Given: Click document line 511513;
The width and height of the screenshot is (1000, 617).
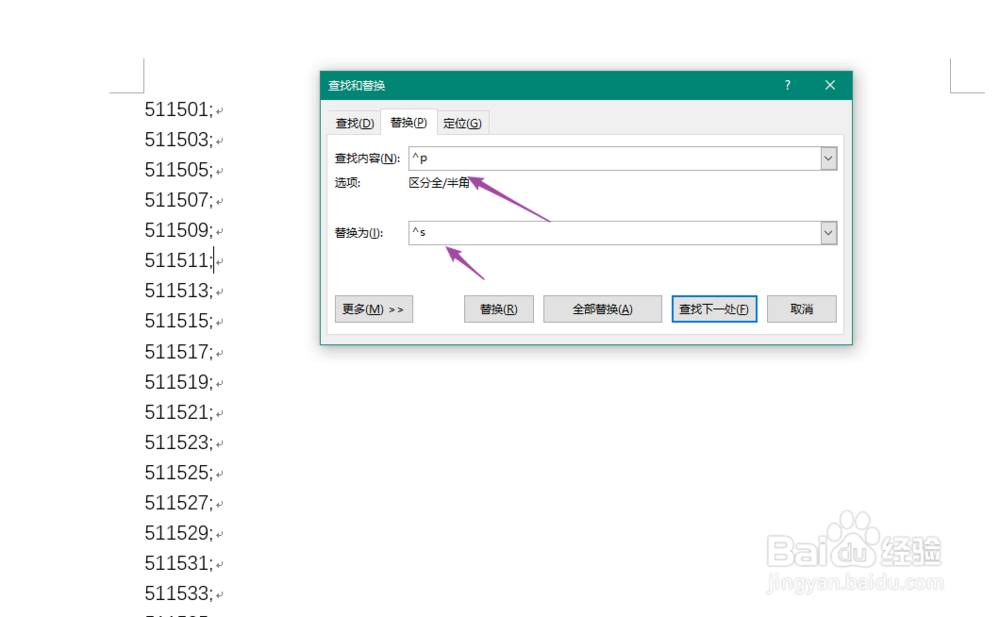Looking at the screenshot, I should [x=179, y=291].
